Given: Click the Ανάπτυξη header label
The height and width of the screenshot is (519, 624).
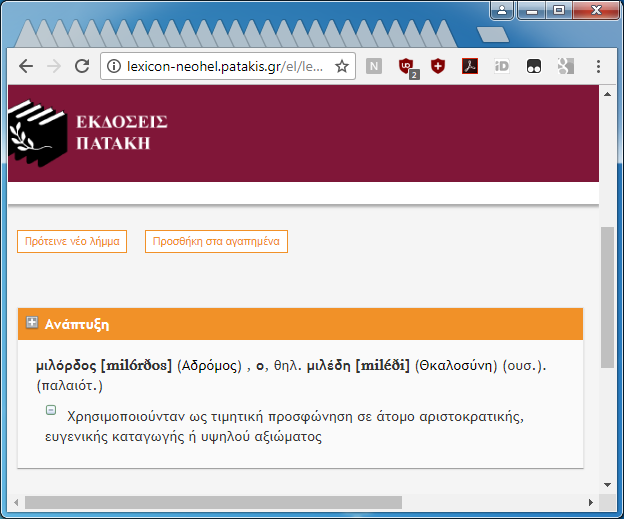Looking at the screenshot, I should click(x=77, y=324).
